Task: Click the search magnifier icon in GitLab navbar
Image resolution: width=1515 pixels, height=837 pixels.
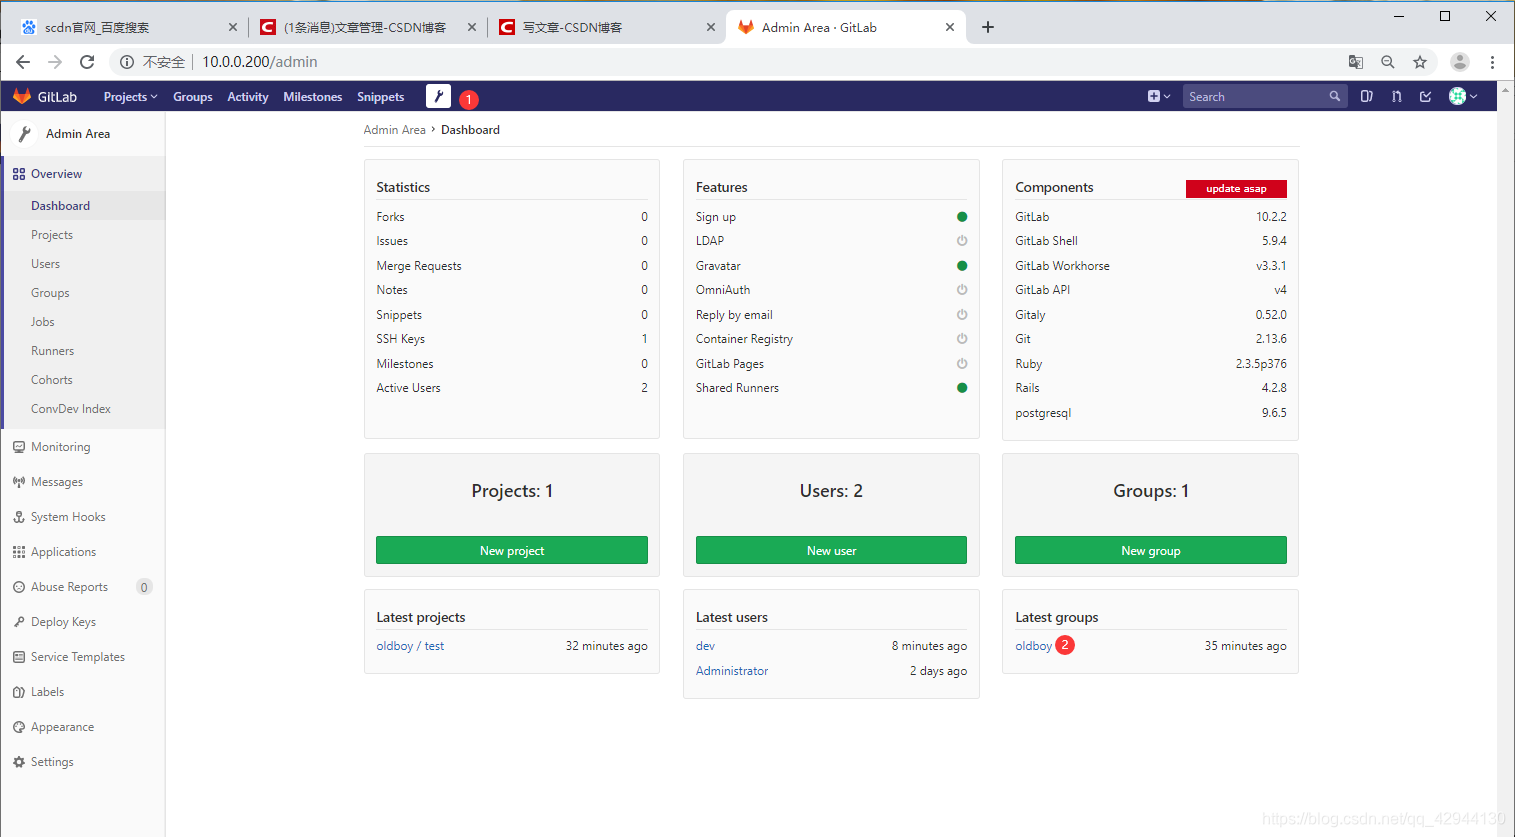Action: pyautogui.click(x=1335, y=96)
